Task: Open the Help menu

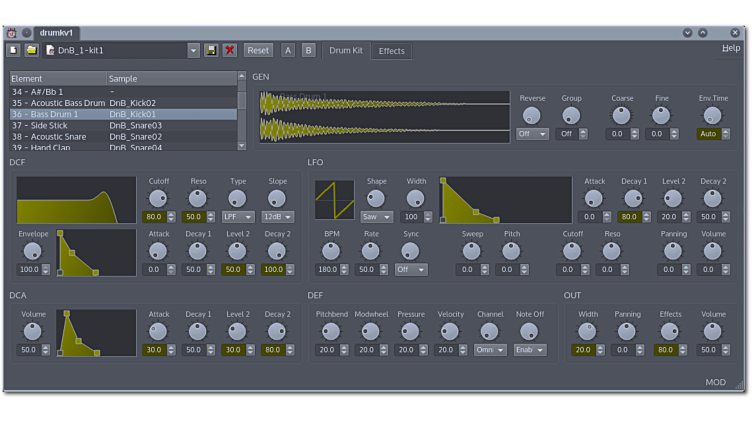Action: click(731, 48)
